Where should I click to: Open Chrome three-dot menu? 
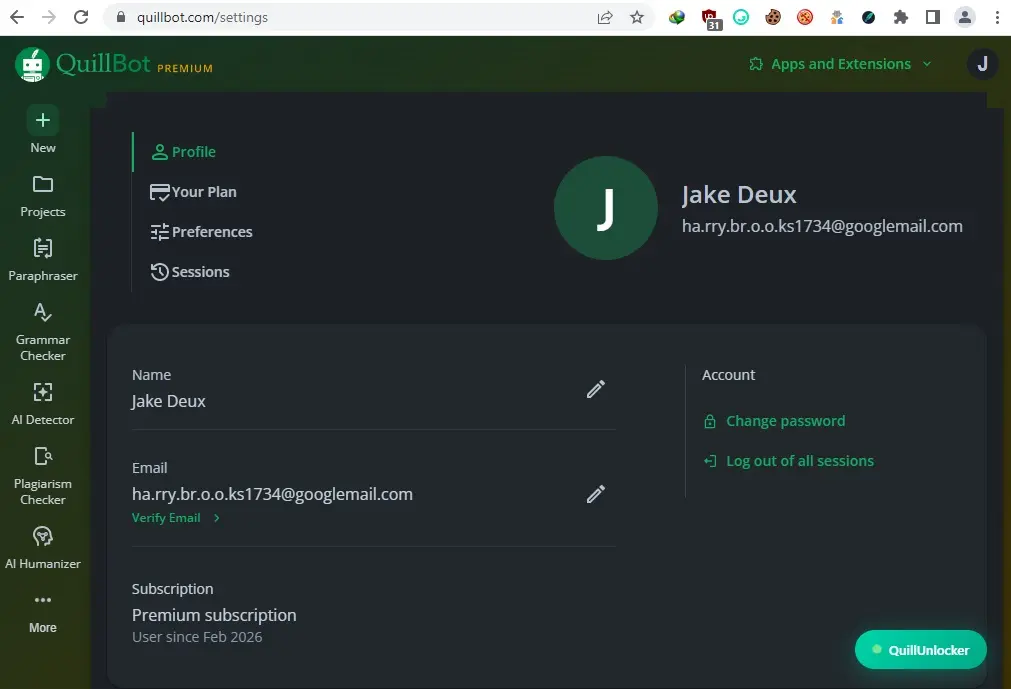997,17
